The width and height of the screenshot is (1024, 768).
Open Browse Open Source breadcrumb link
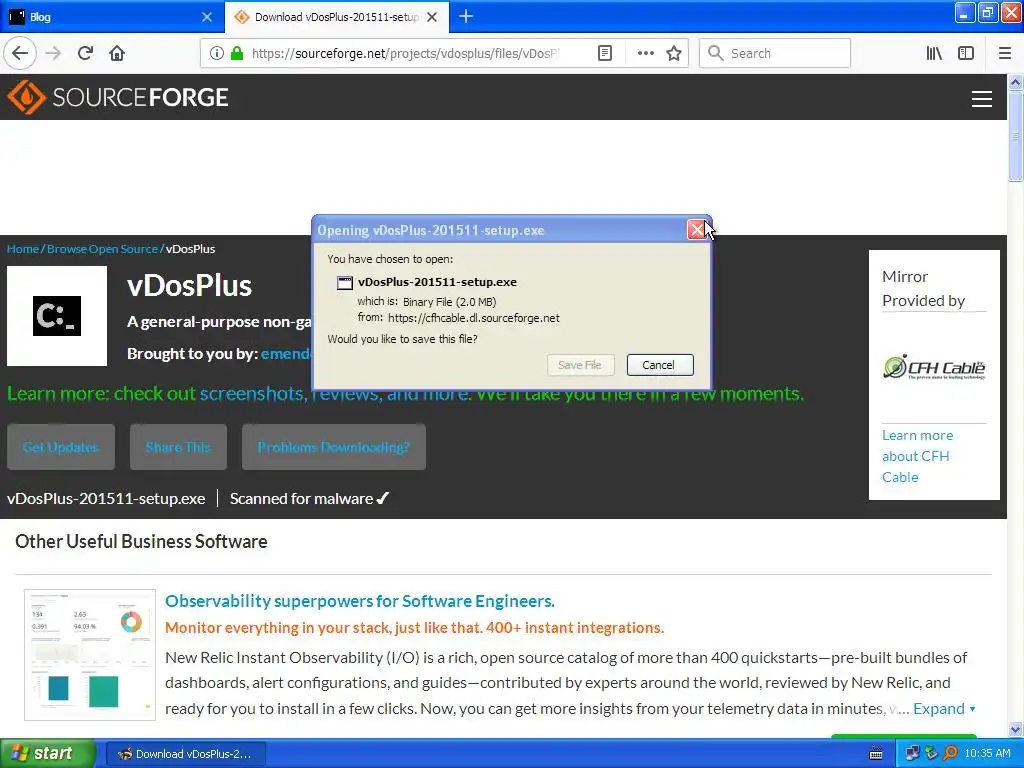click(103, 249)
